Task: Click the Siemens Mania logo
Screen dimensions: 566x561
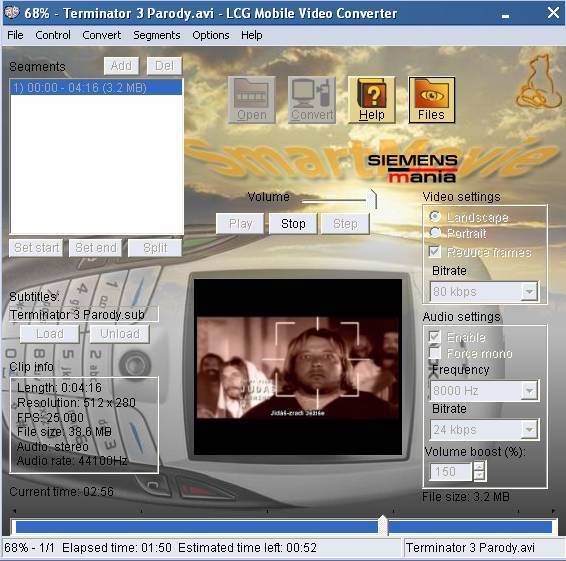Action: pyautogui.click(x=413, y=168)
